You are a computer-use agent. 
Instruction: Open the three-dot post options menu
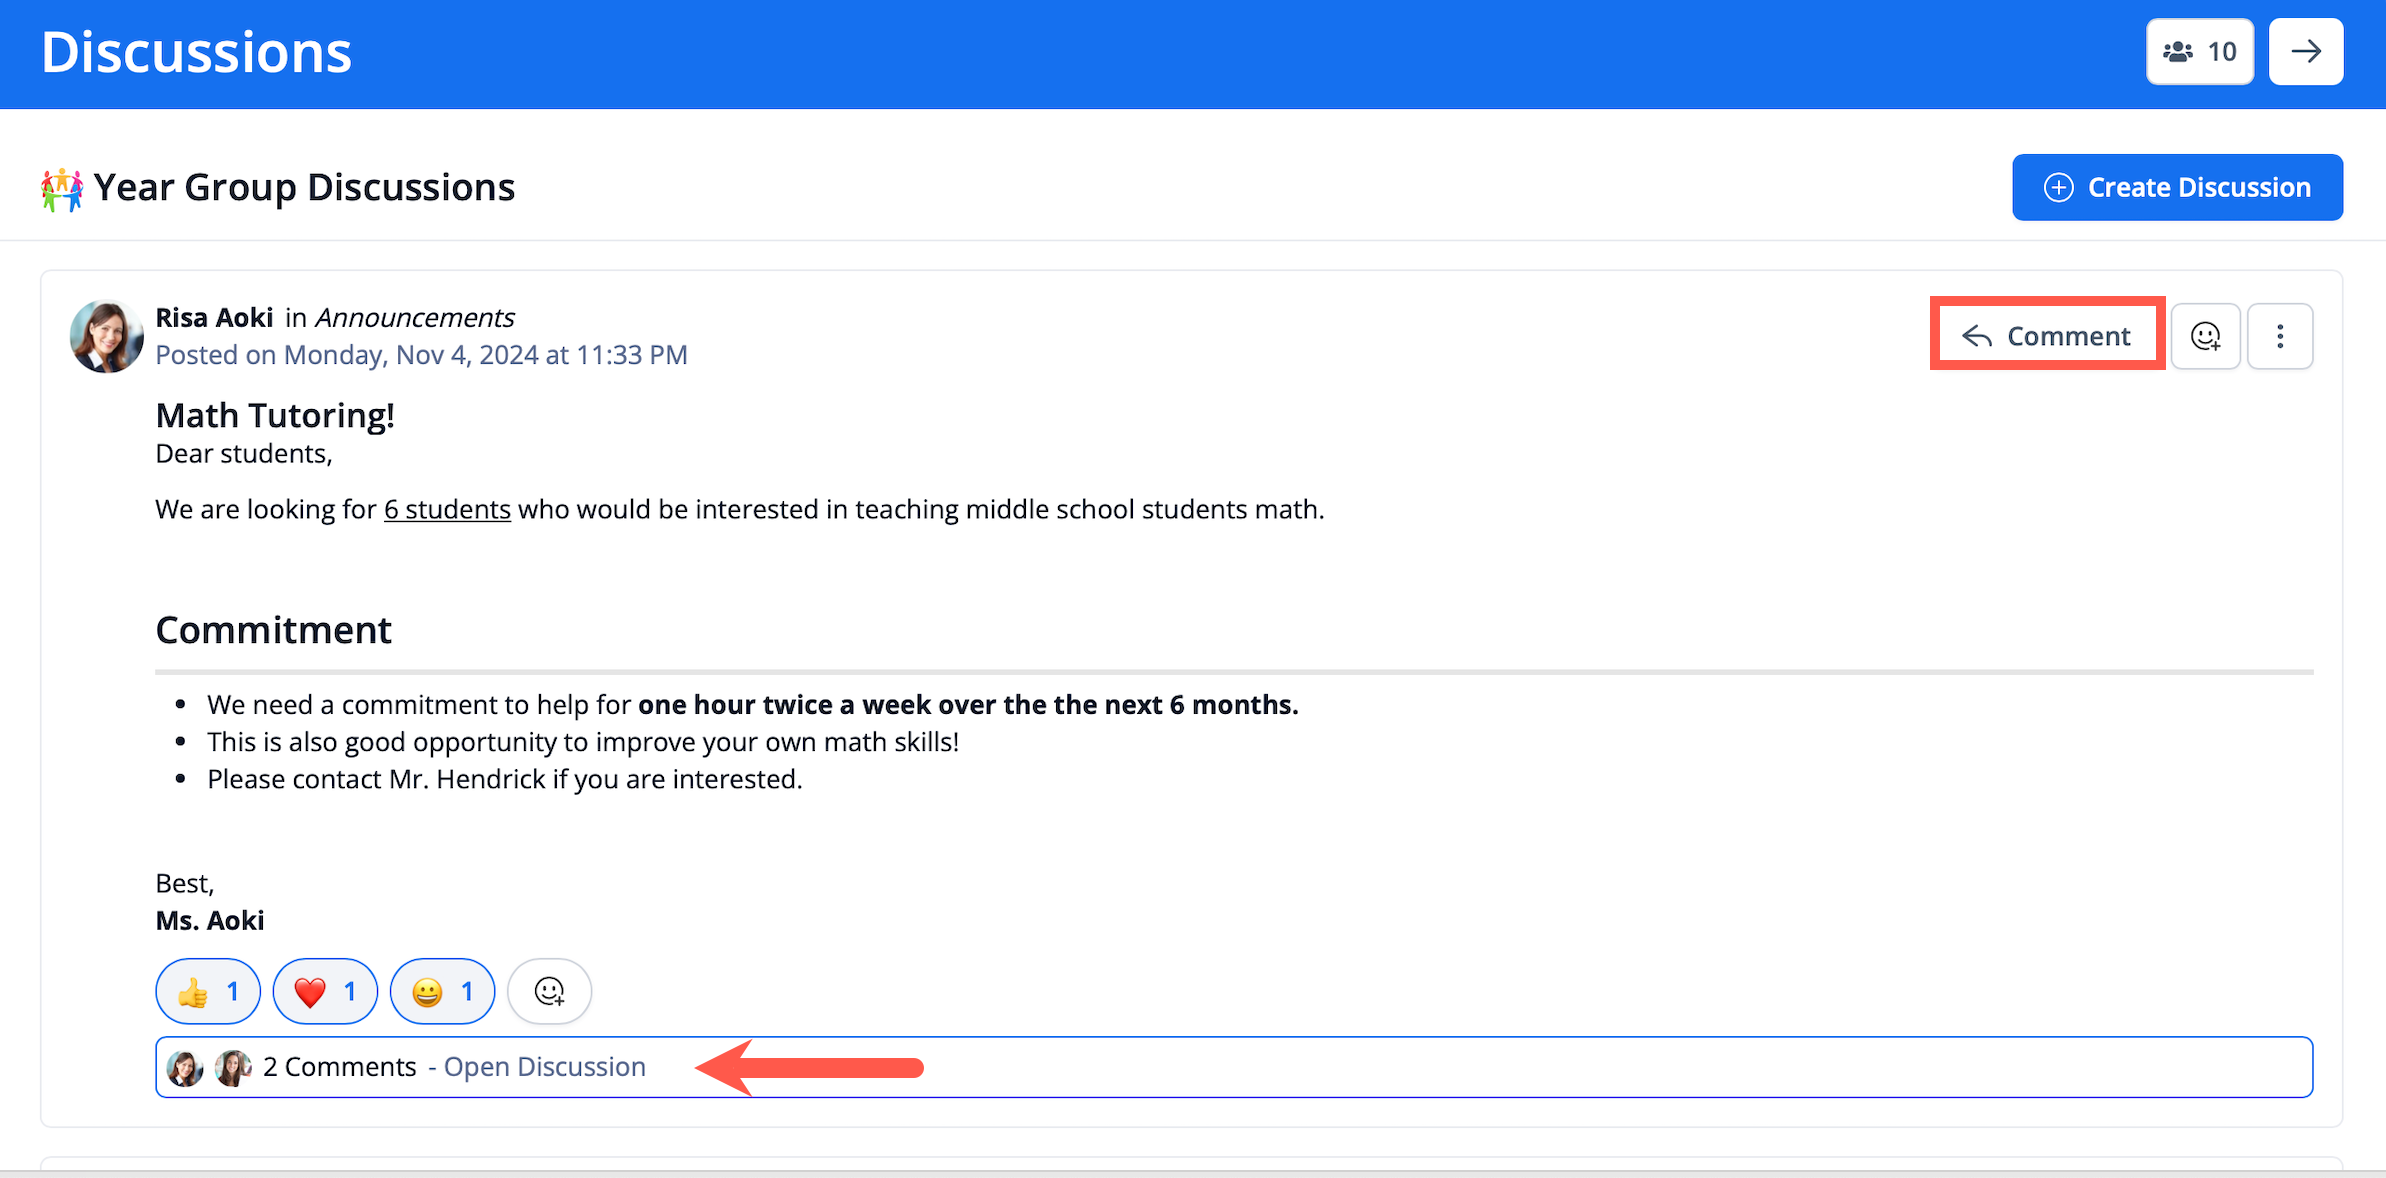[2279, 336]
